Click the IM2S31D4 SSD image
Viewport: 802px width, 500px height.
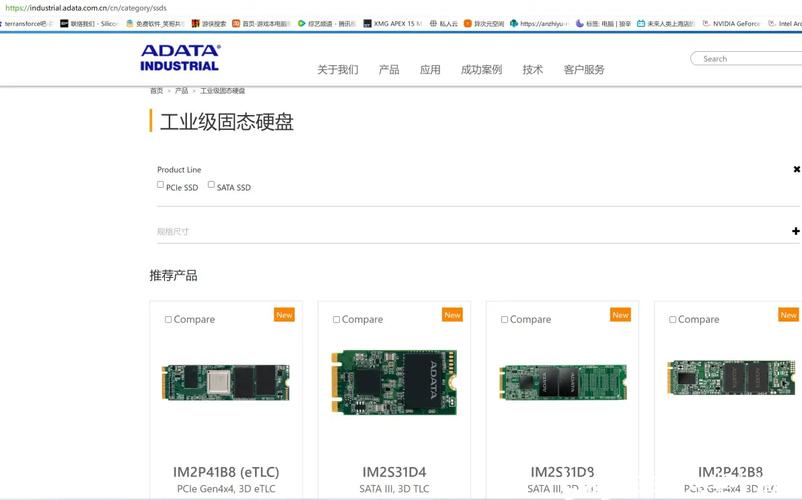(394, 382)
